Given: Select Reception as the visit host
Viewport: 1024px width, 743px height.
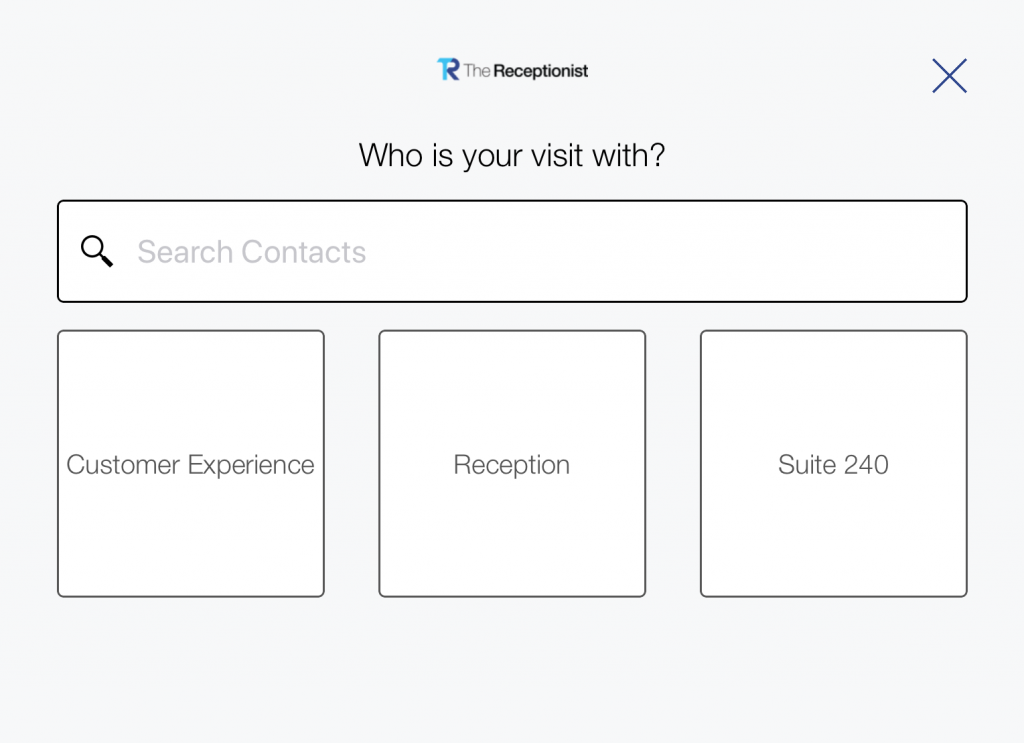Looking at the screenshot, I should coord(512,464).
